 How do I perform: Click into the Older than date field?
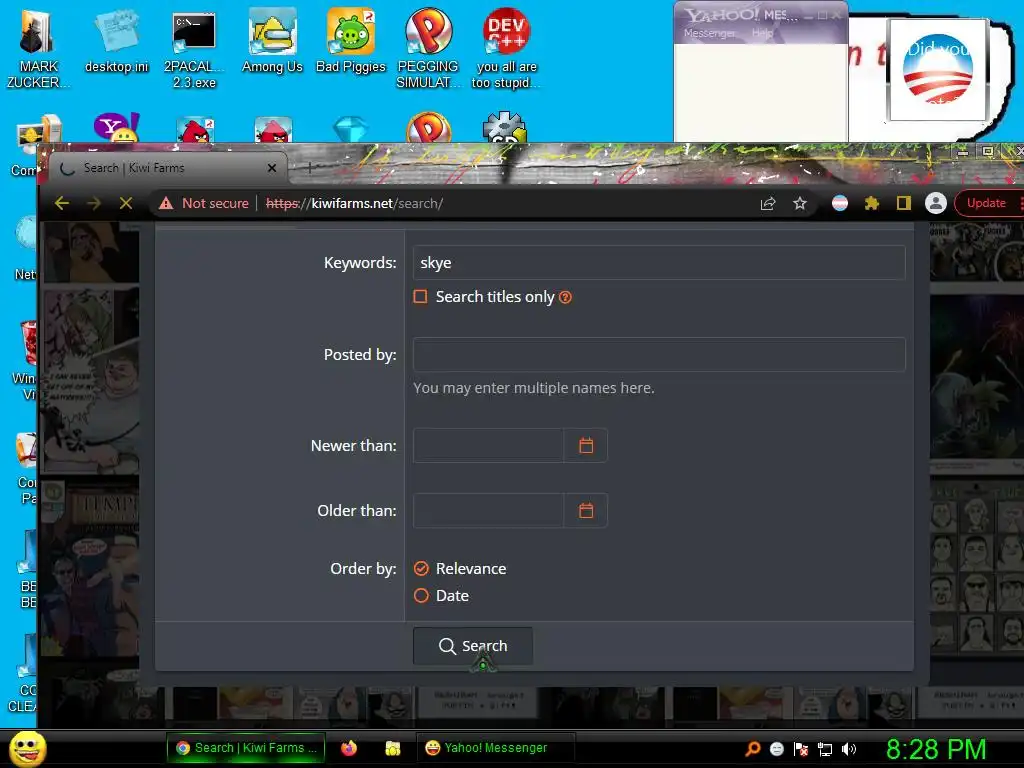click(x=488, y=510)
